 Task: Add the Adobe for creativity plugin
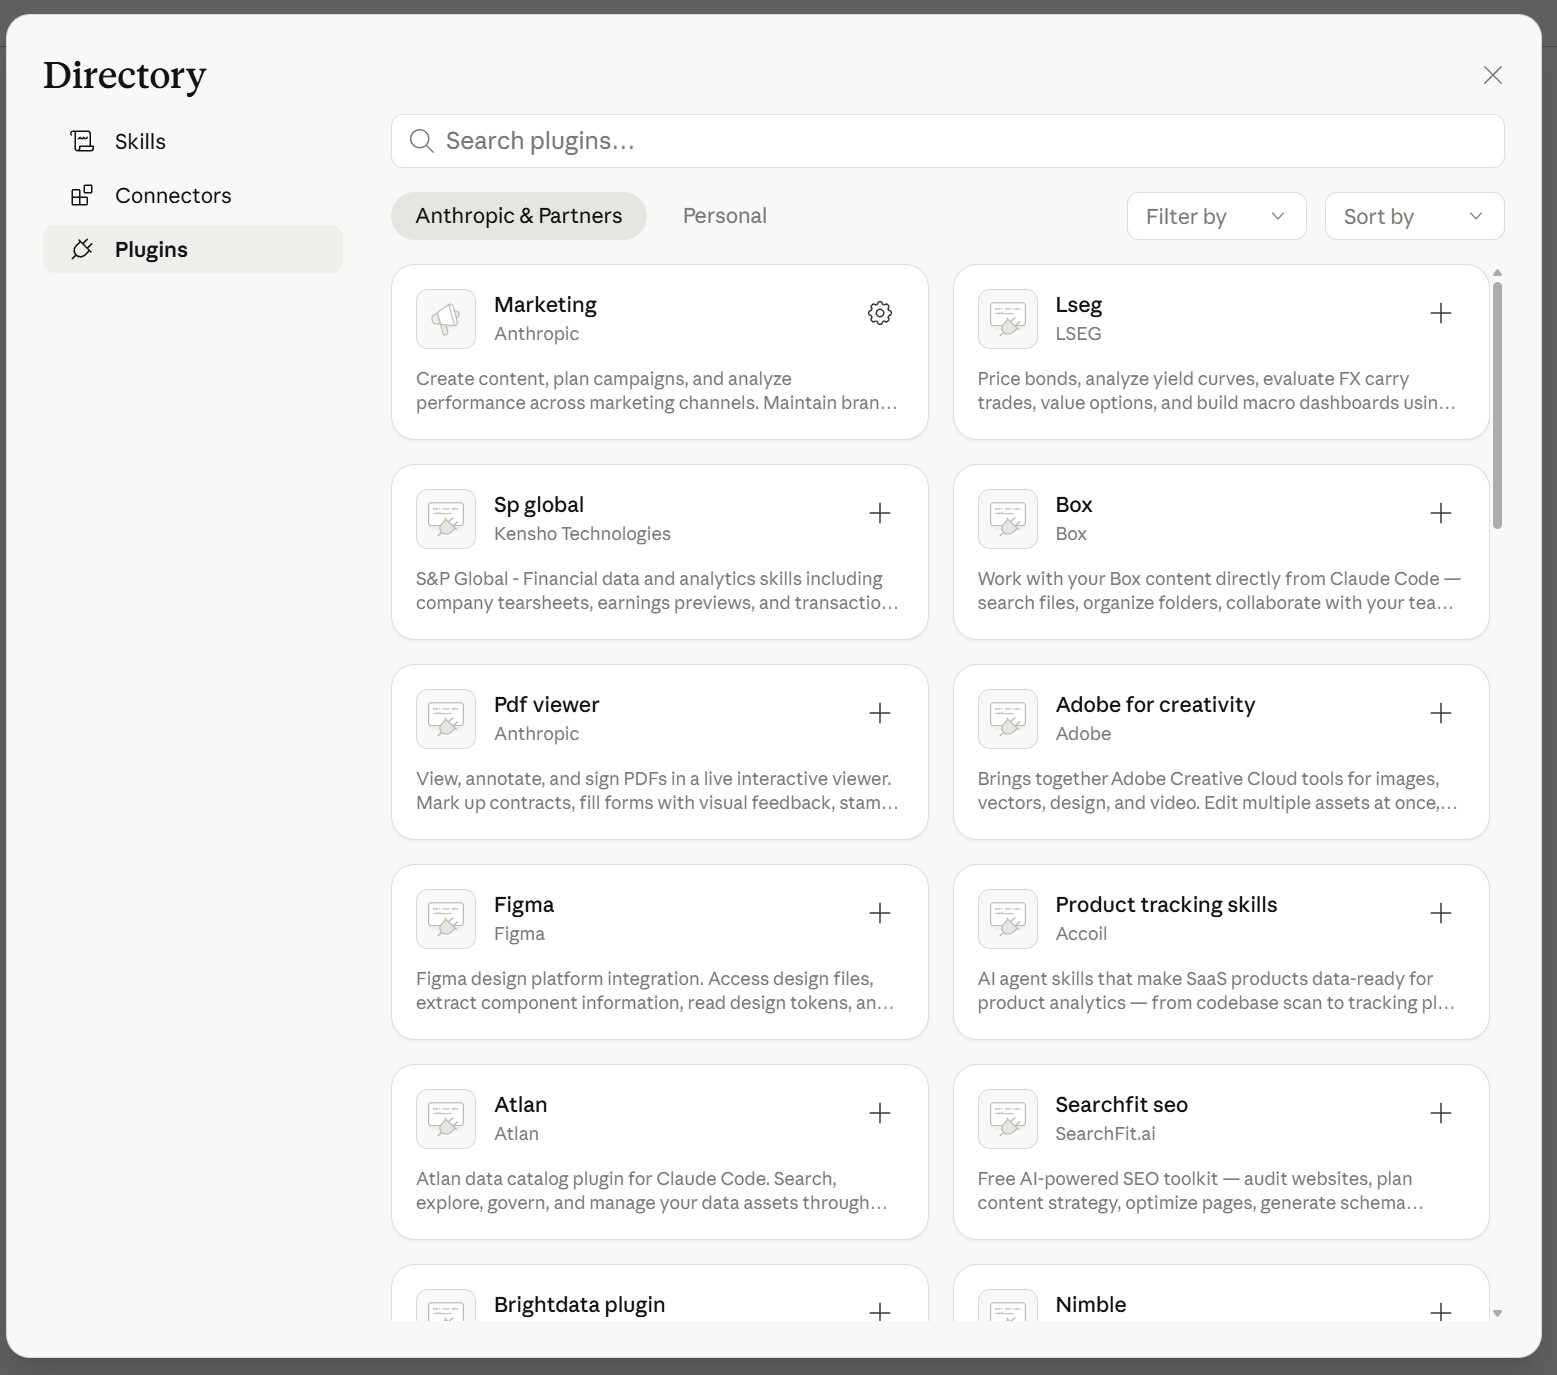pos(1441,713)
